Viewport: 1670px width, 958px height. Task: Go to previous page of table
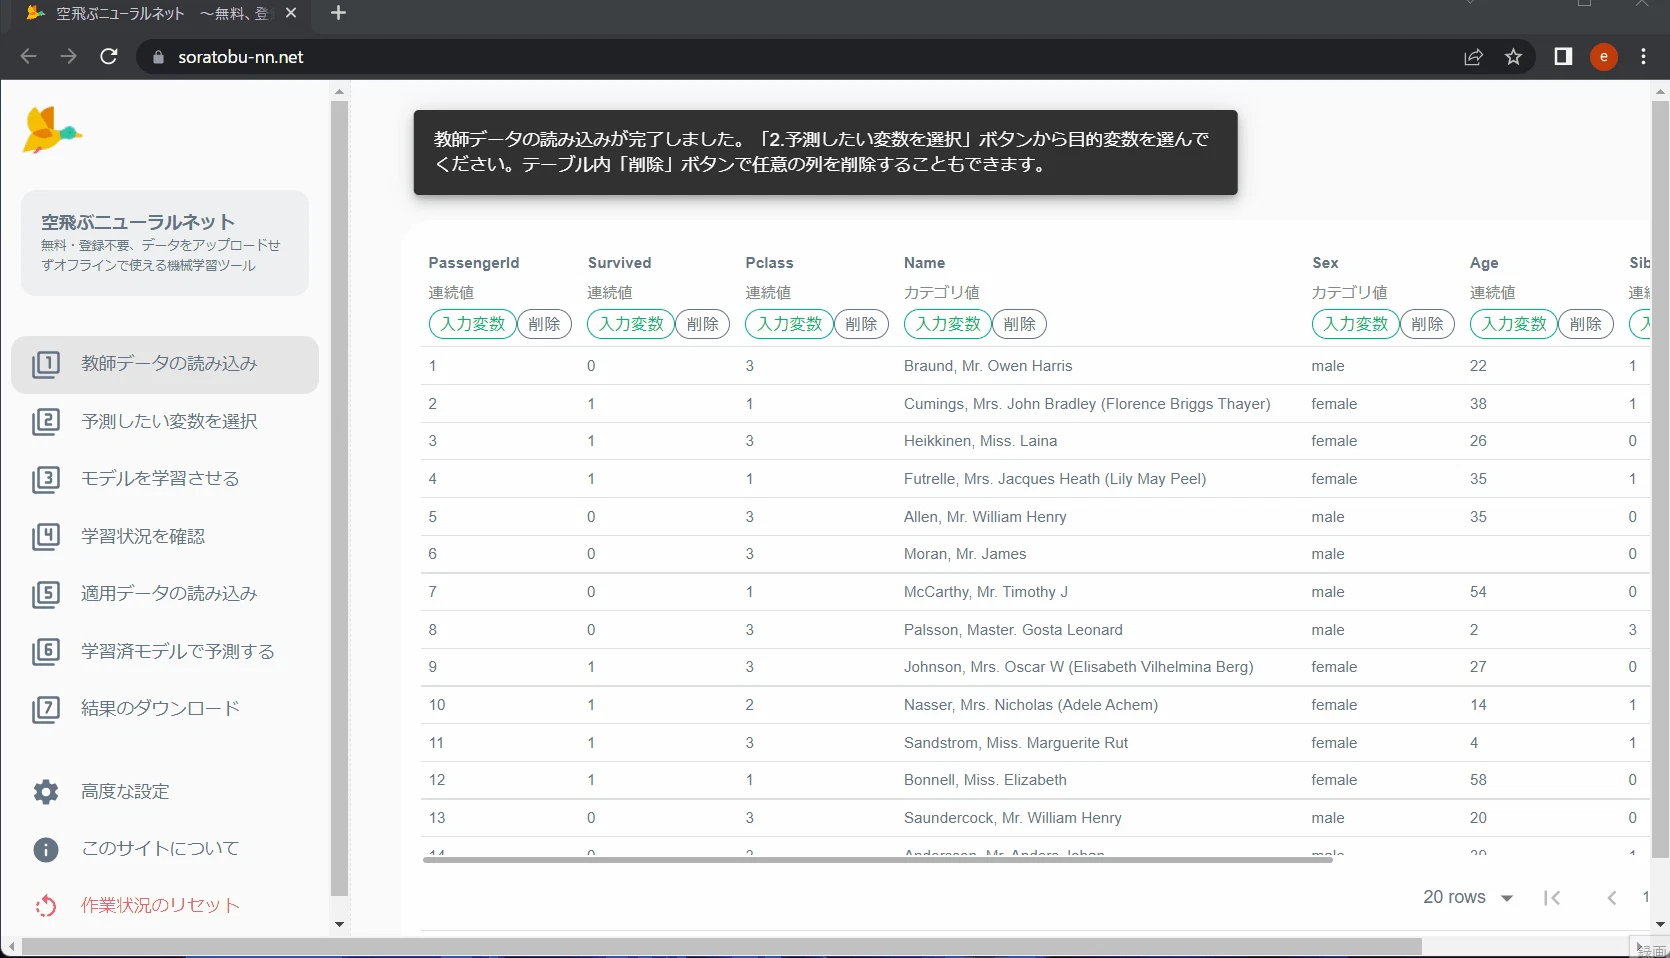click(x=1611, y=898)
